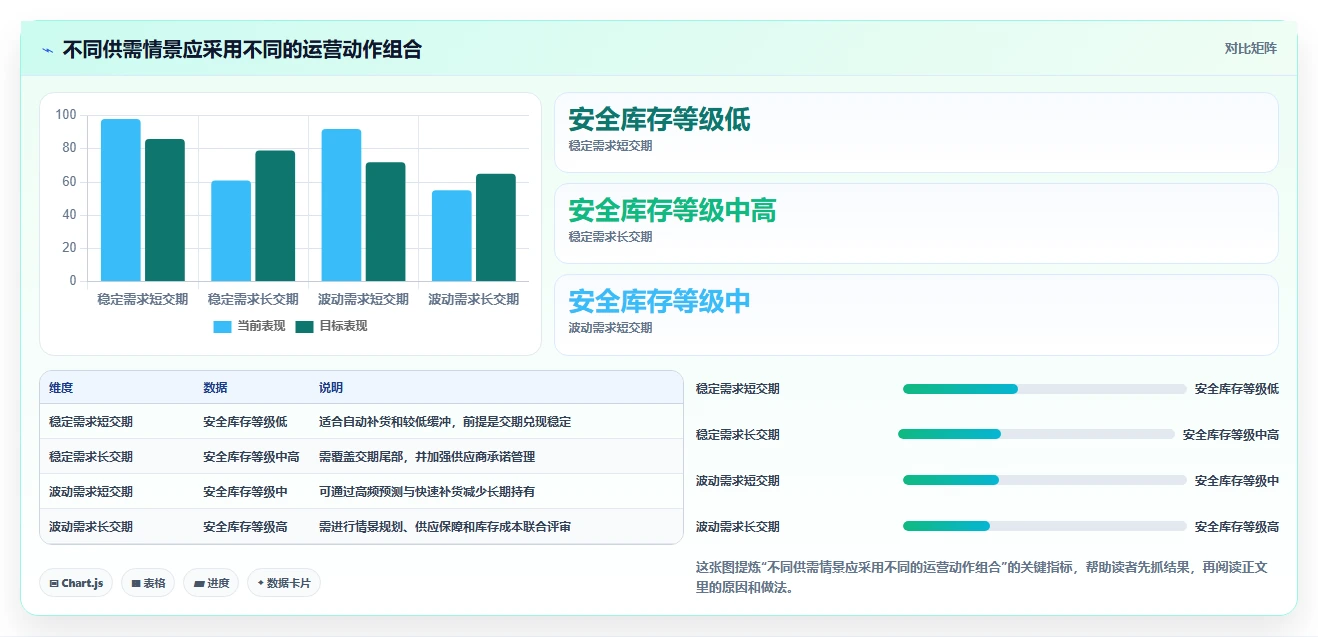Click the 稳定需求长交期 current performance bar in chart
1318x637 pixels.
point(231,231)
